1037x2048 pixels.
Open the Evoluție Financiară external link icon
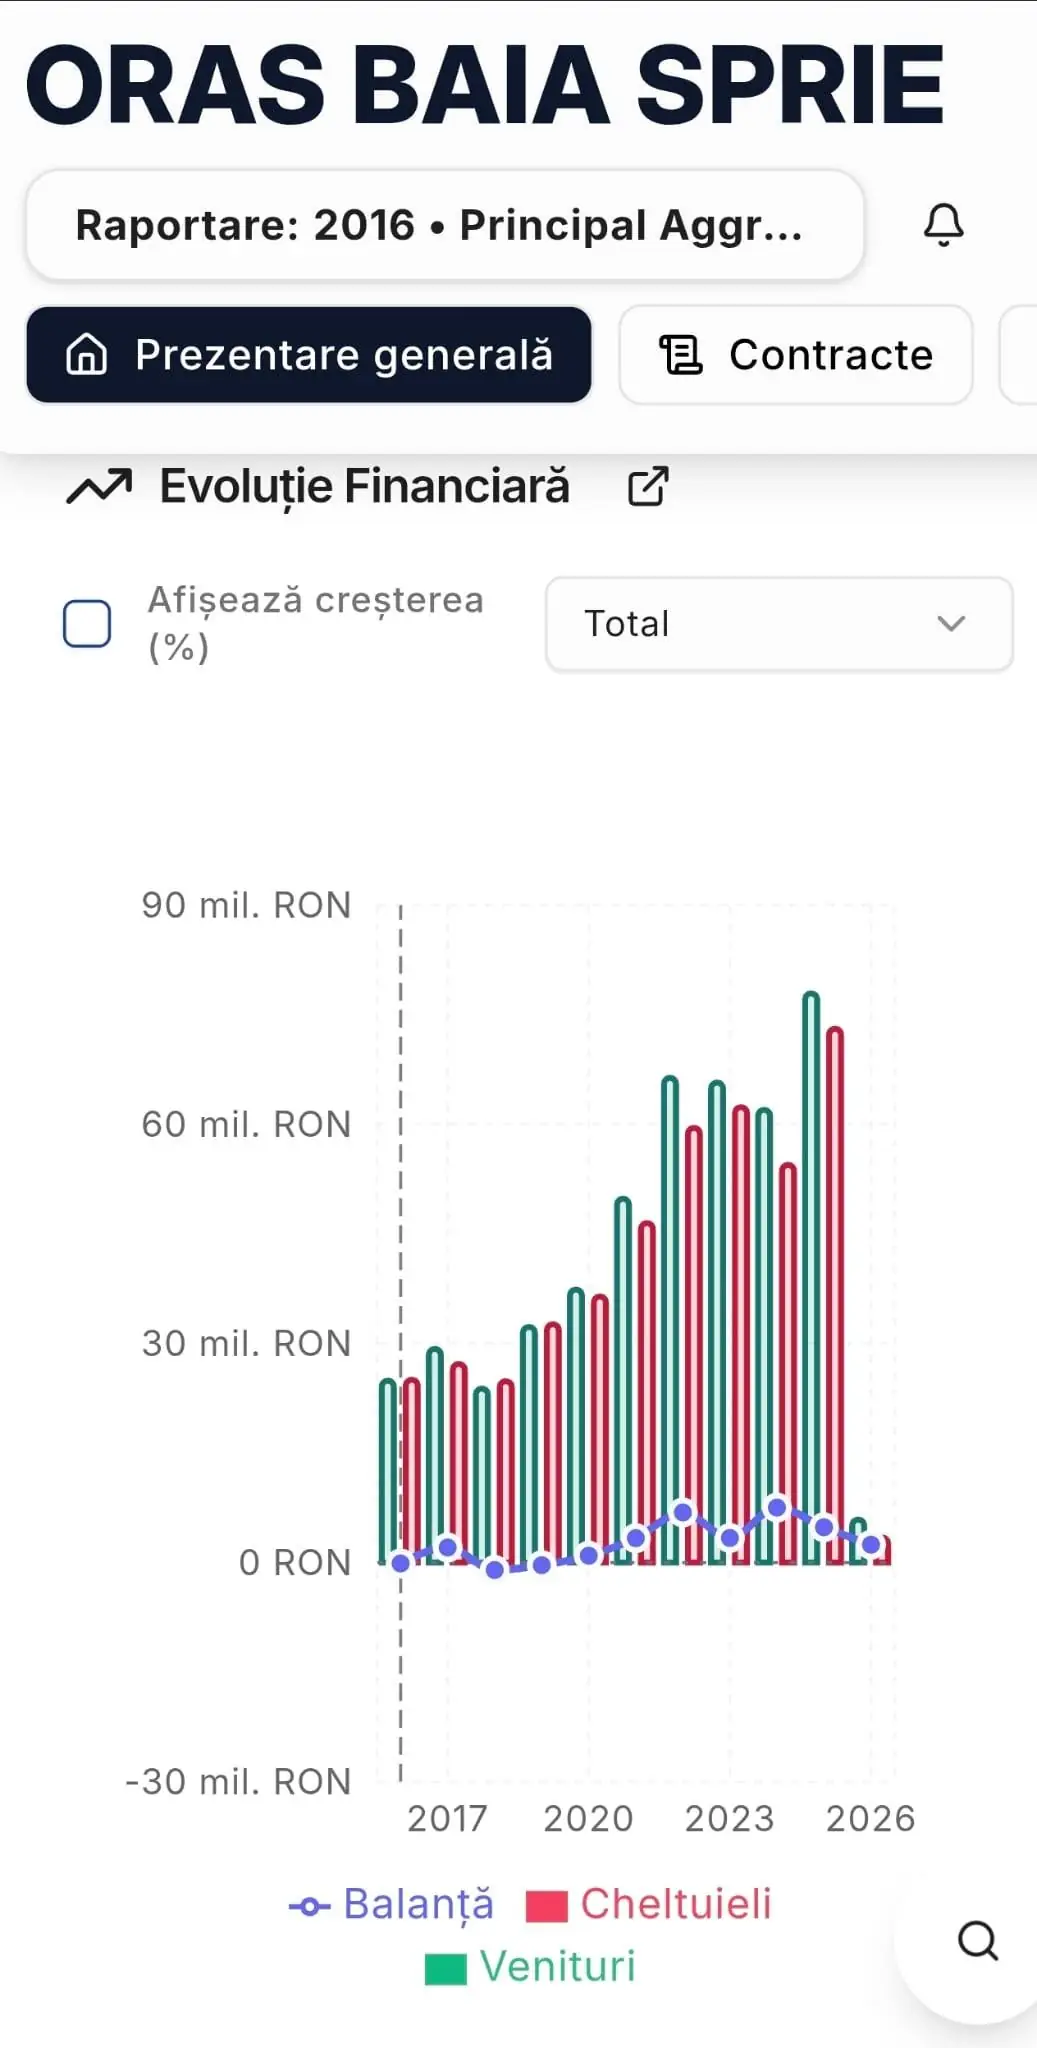click(x=647, y=487)
